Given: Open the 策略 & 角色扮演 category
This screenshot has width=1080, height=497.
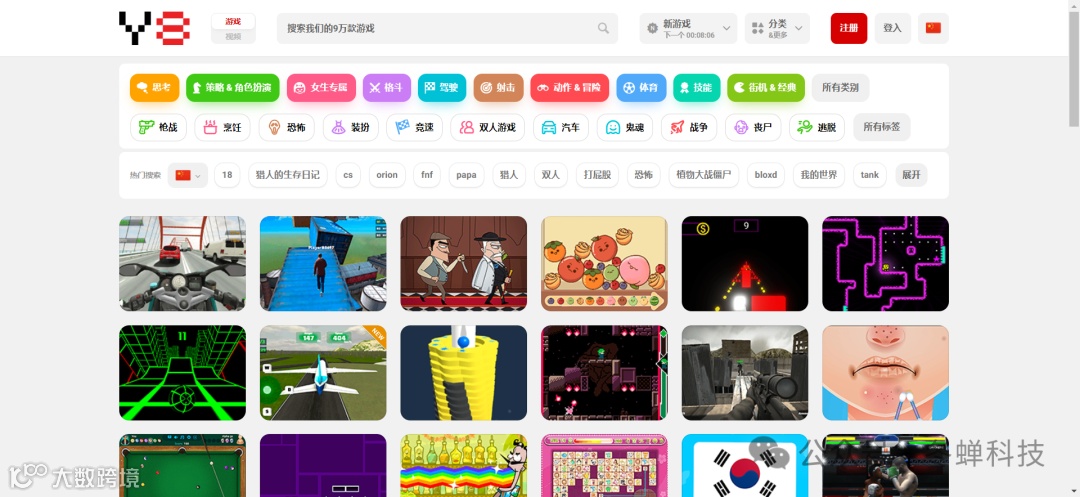Looking at the screenshot, I should pyautogui.click(x=233, y=88).
